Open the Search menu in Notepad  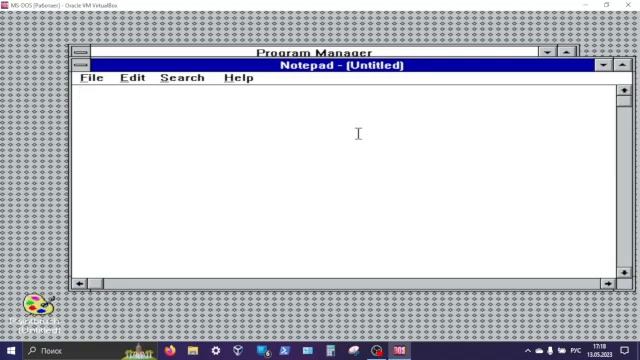tap(182, 78)
